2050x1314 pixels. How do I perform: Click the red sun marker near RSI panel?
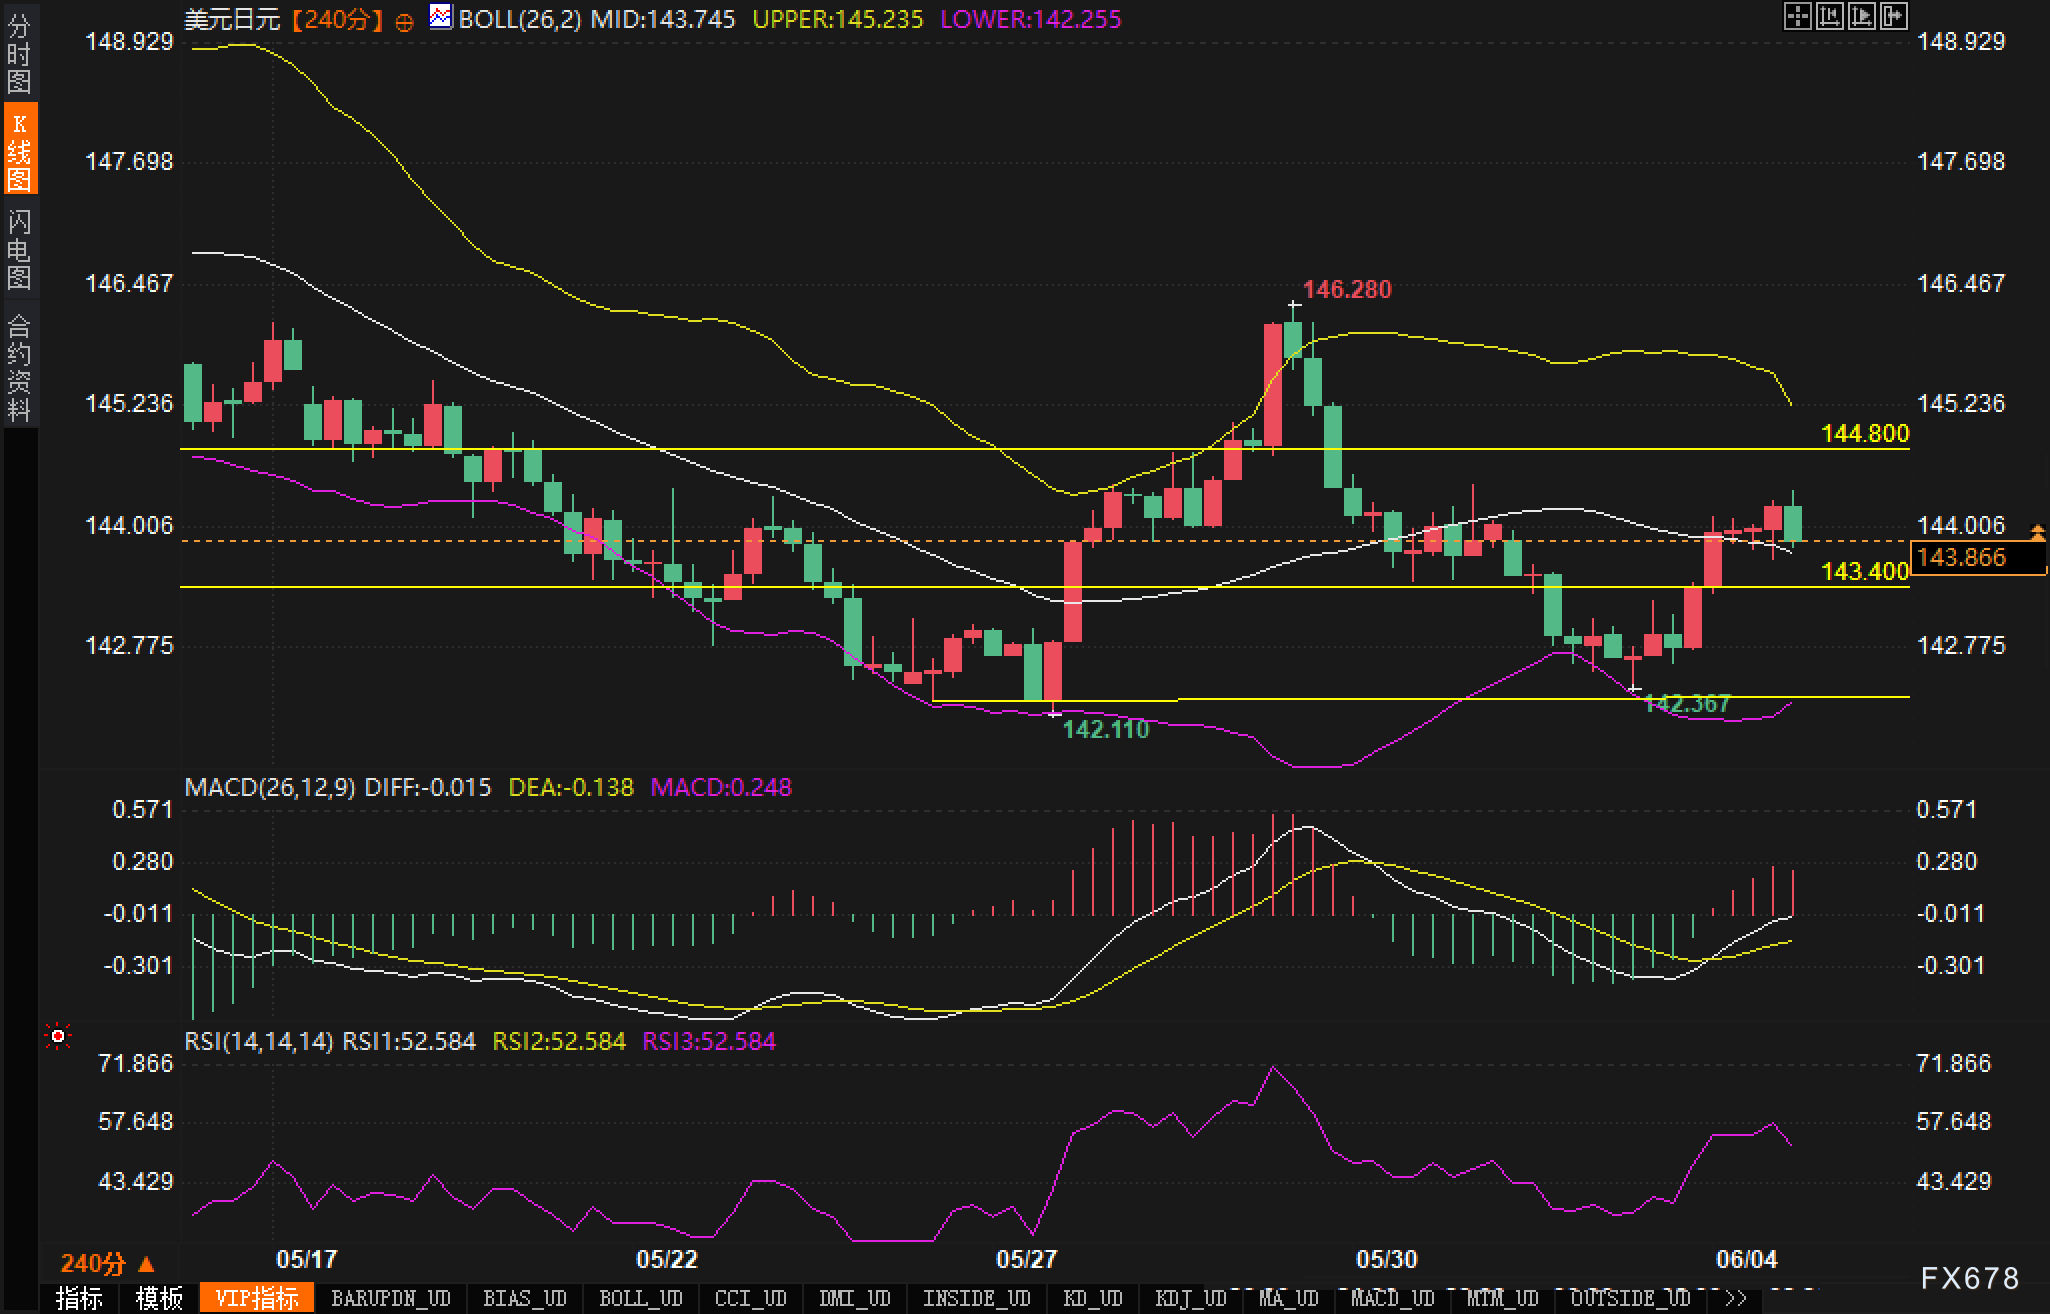(58, 1037)
